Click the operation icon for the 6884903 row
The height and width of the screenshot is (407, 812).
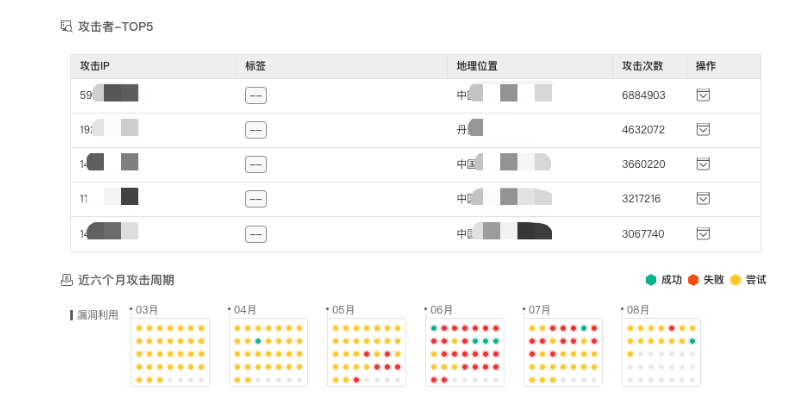[x=703, y=95]
